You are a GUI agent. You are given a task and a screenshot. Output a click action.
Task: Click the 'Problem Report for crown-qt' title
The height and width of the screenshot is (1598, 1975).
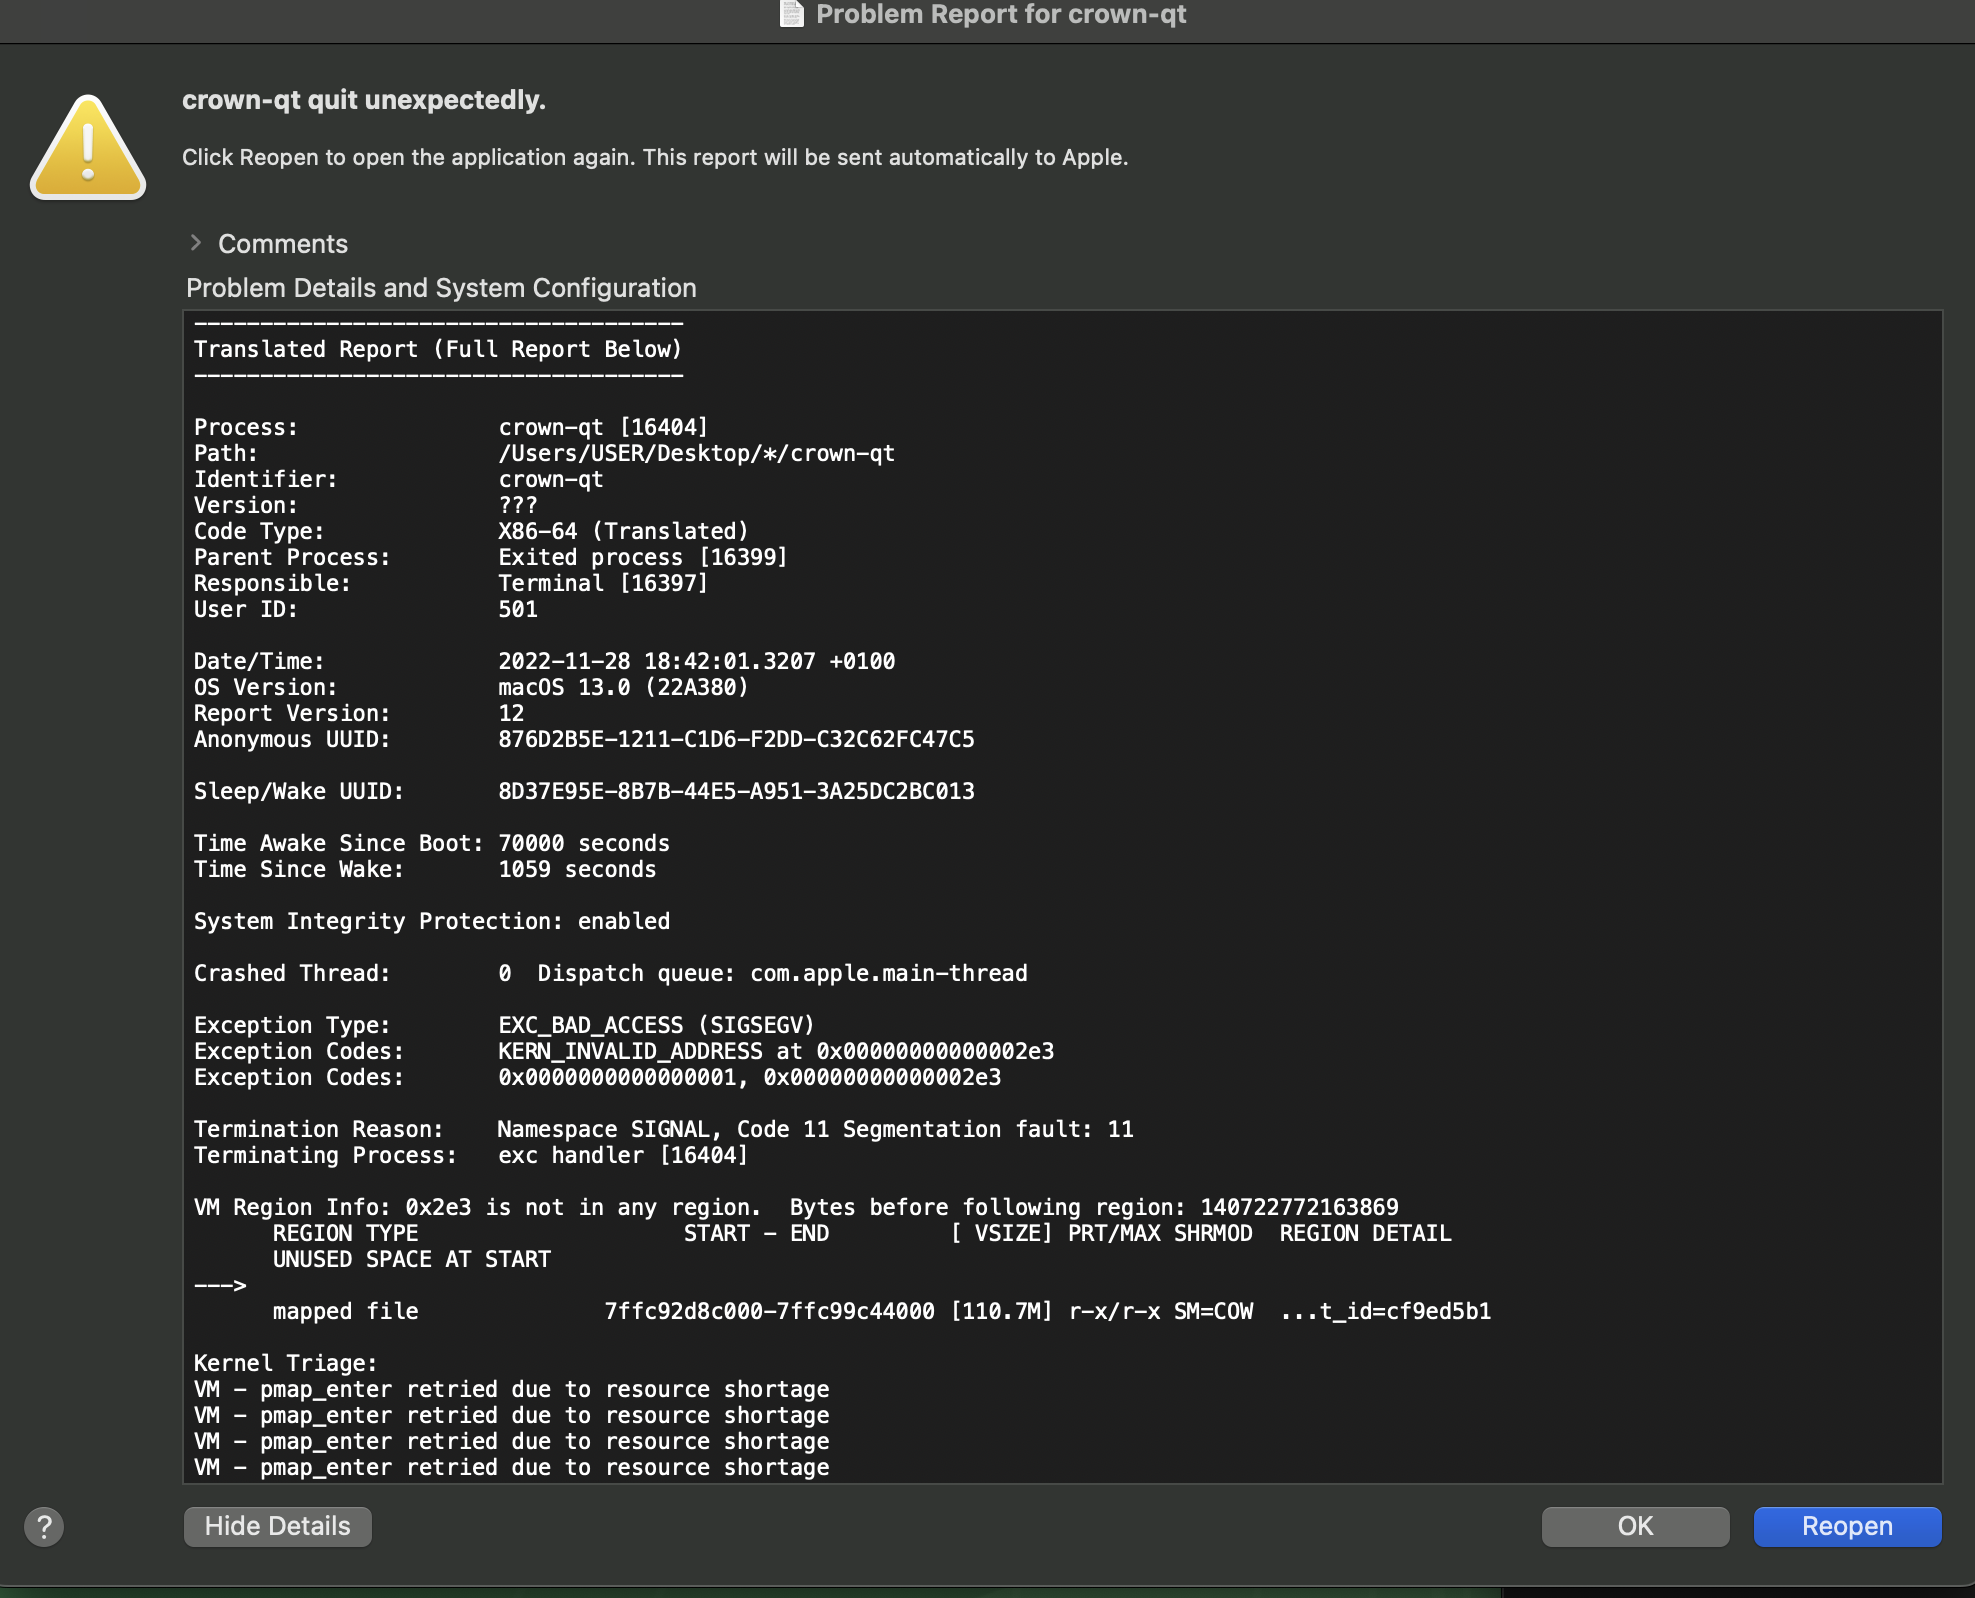[x=1000, y=14]
